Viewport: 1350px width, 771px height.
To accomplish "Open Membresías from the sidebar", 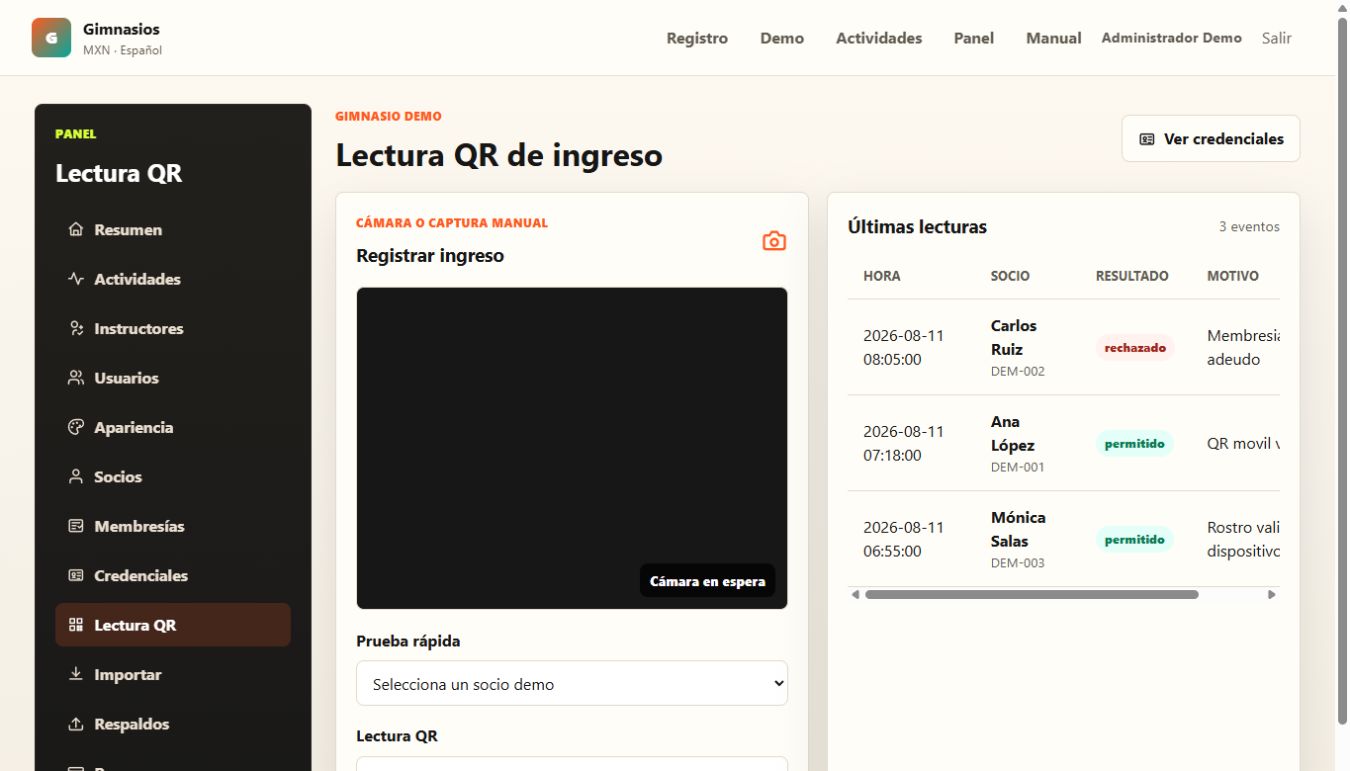I will (x=173, y=526).
